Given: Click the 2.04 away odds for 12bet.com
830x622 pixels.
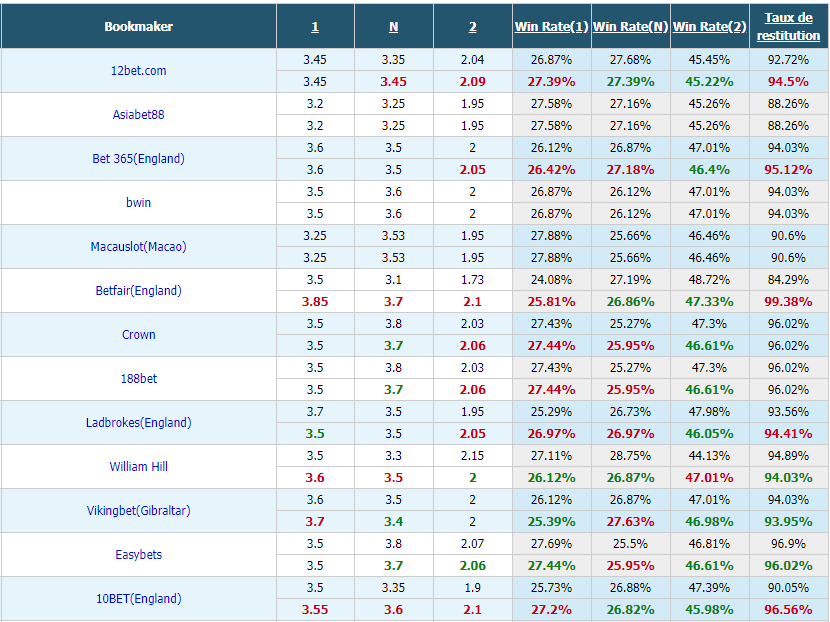Looking at the screenshot, I should point(473,59).
